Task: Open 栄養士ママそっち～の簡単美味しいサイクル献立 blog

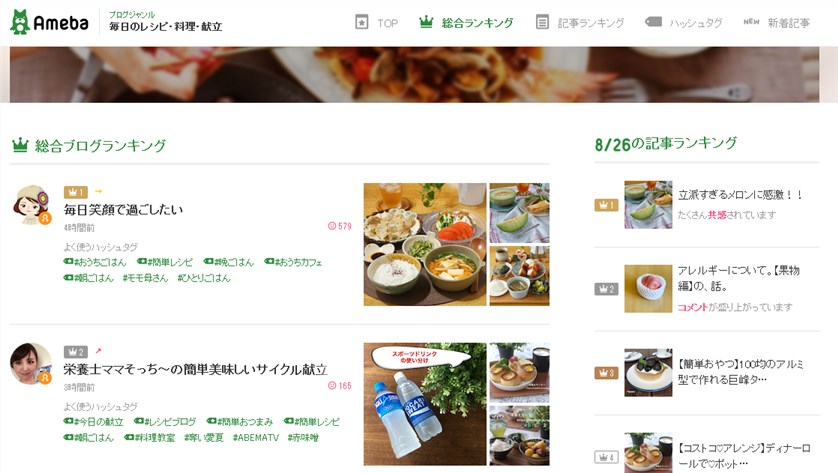Action: click(195, 369)
